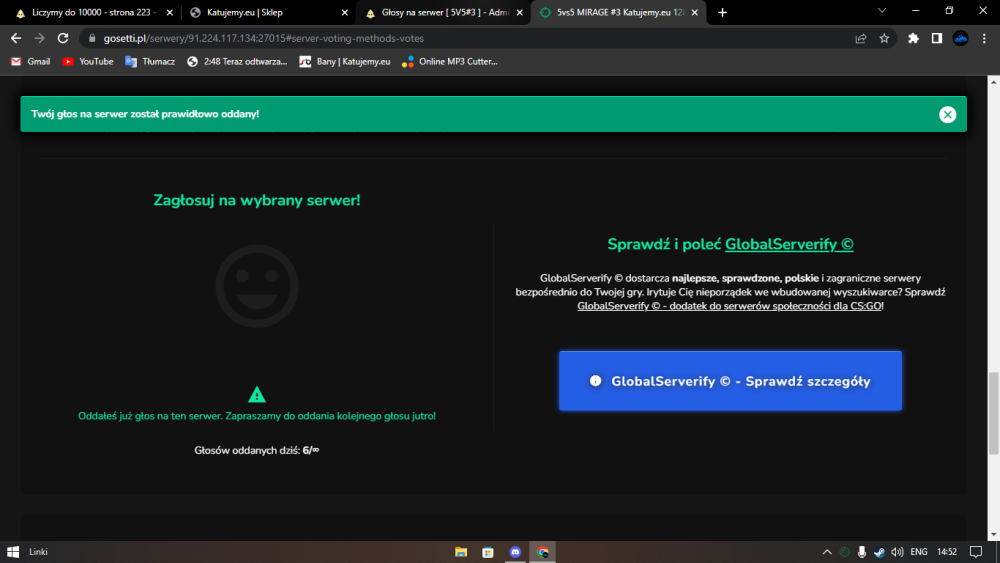The image size is (1000, 563).
Task: Open the Linki taskbar toolbar
Action: [x=38, y=552]
